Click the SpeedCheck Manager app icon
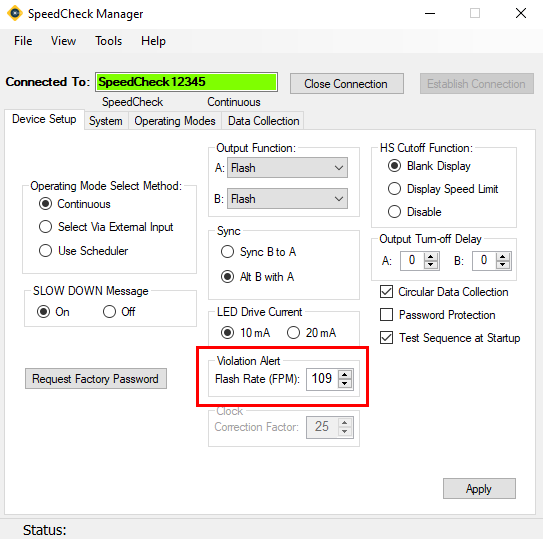Screen dimensions: 543x539 coord(15,14)
